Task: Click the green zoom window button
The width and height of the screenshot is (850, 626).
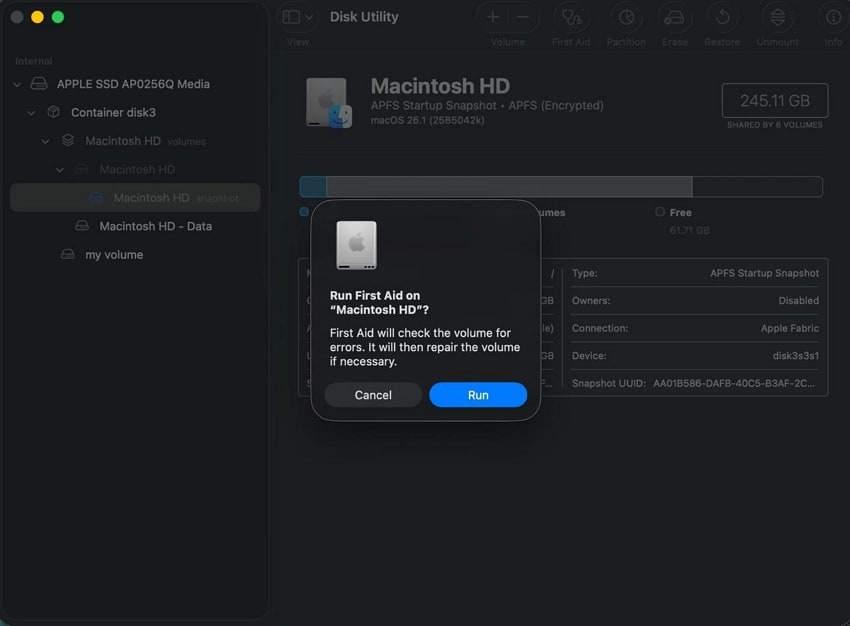Action: tap(58, 17)
